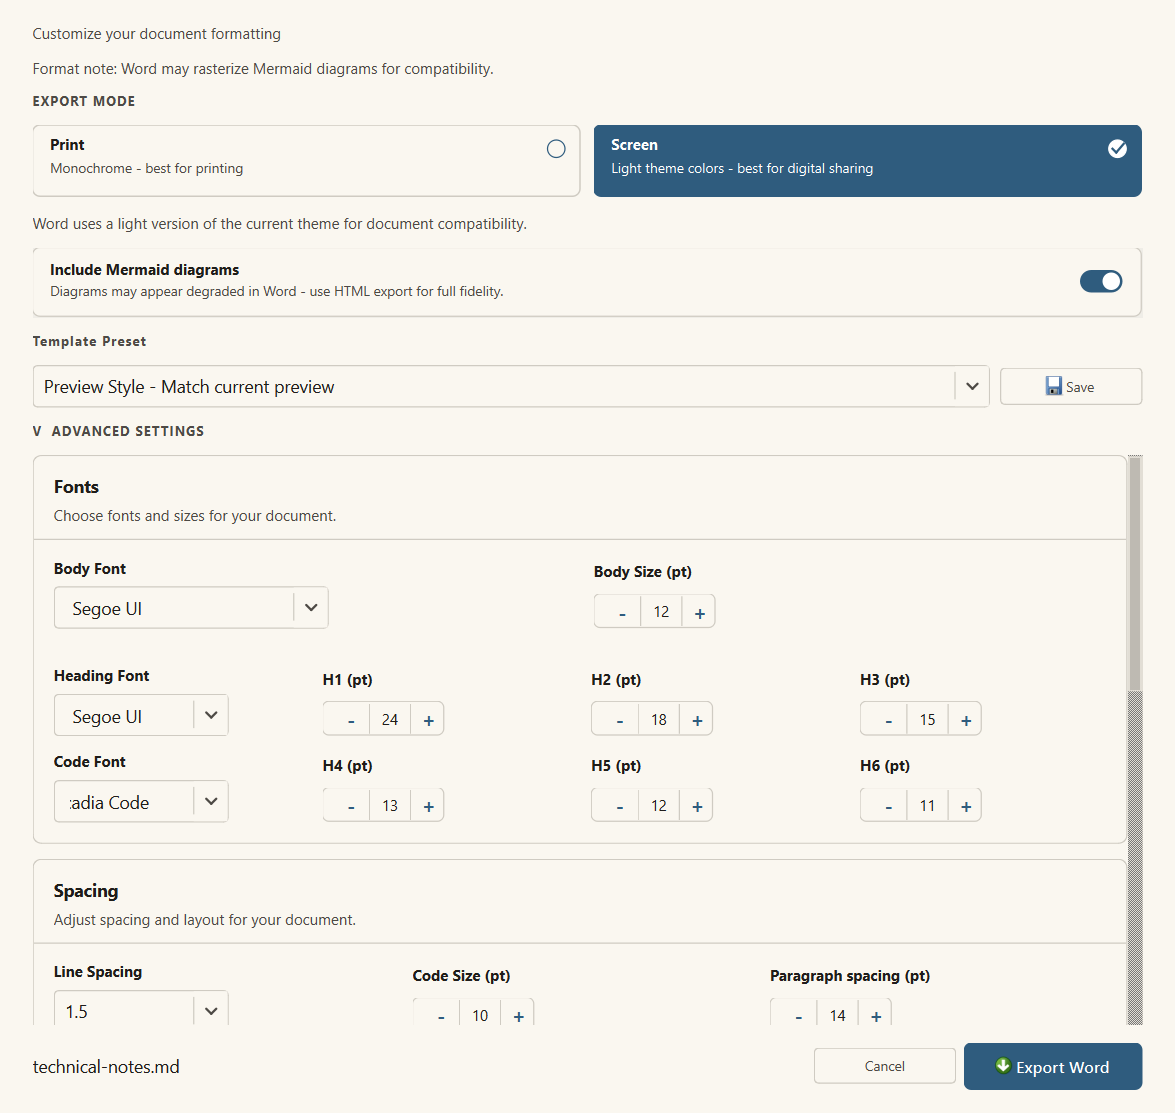Decrease Code Size with minus
This screenshot has width=1175, height=1113.
click(437, 1013)
